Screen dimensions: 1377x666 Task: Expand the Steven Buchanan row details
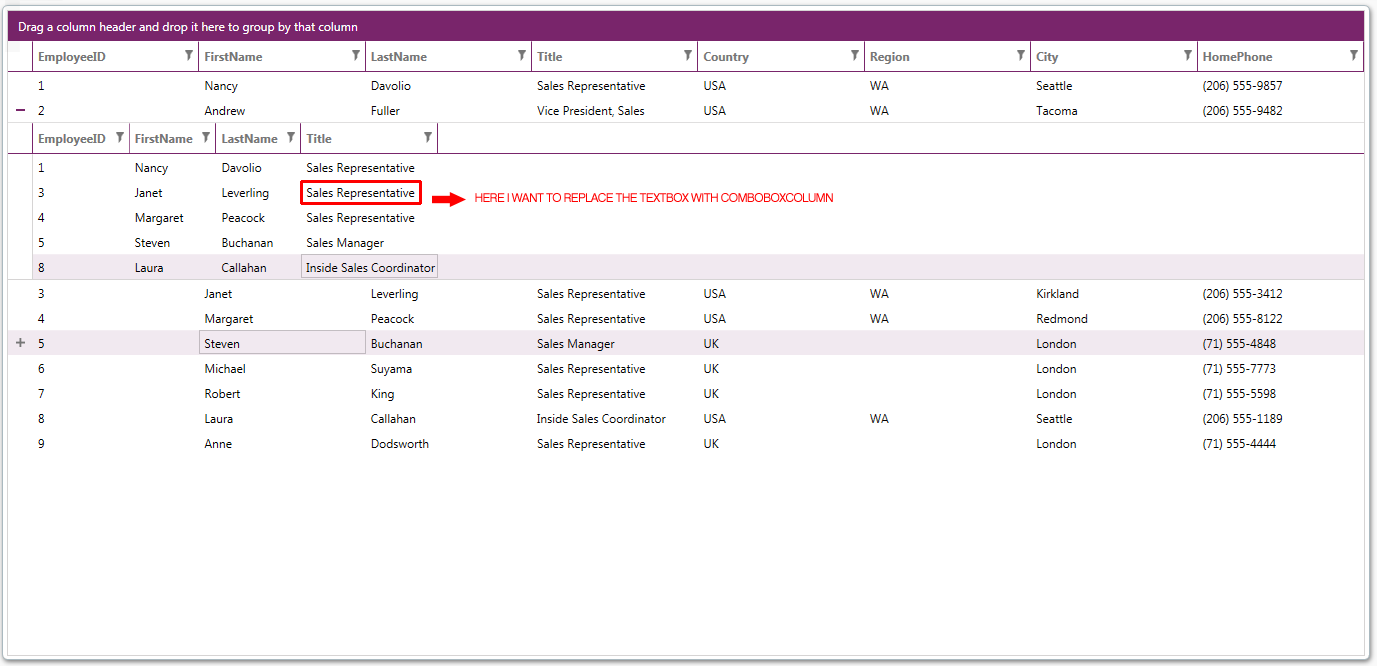point(20,343)
